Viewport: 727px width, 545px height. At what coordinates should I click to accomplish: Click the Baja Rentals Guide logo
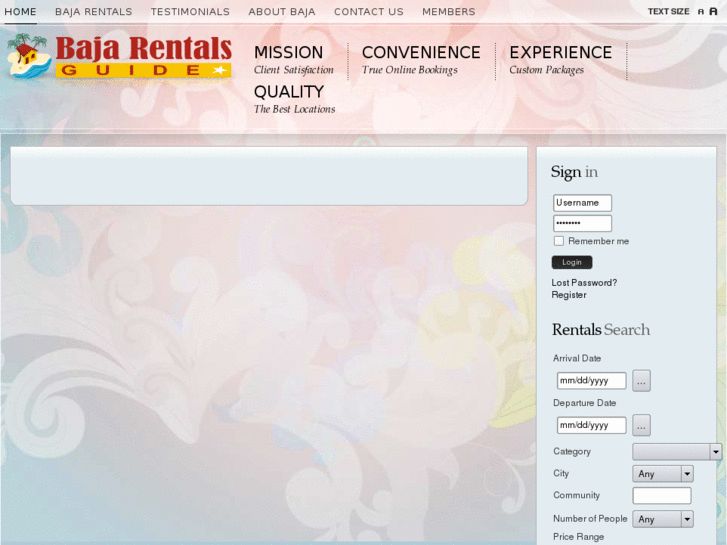pyautogui.click(x=120, y=57)
